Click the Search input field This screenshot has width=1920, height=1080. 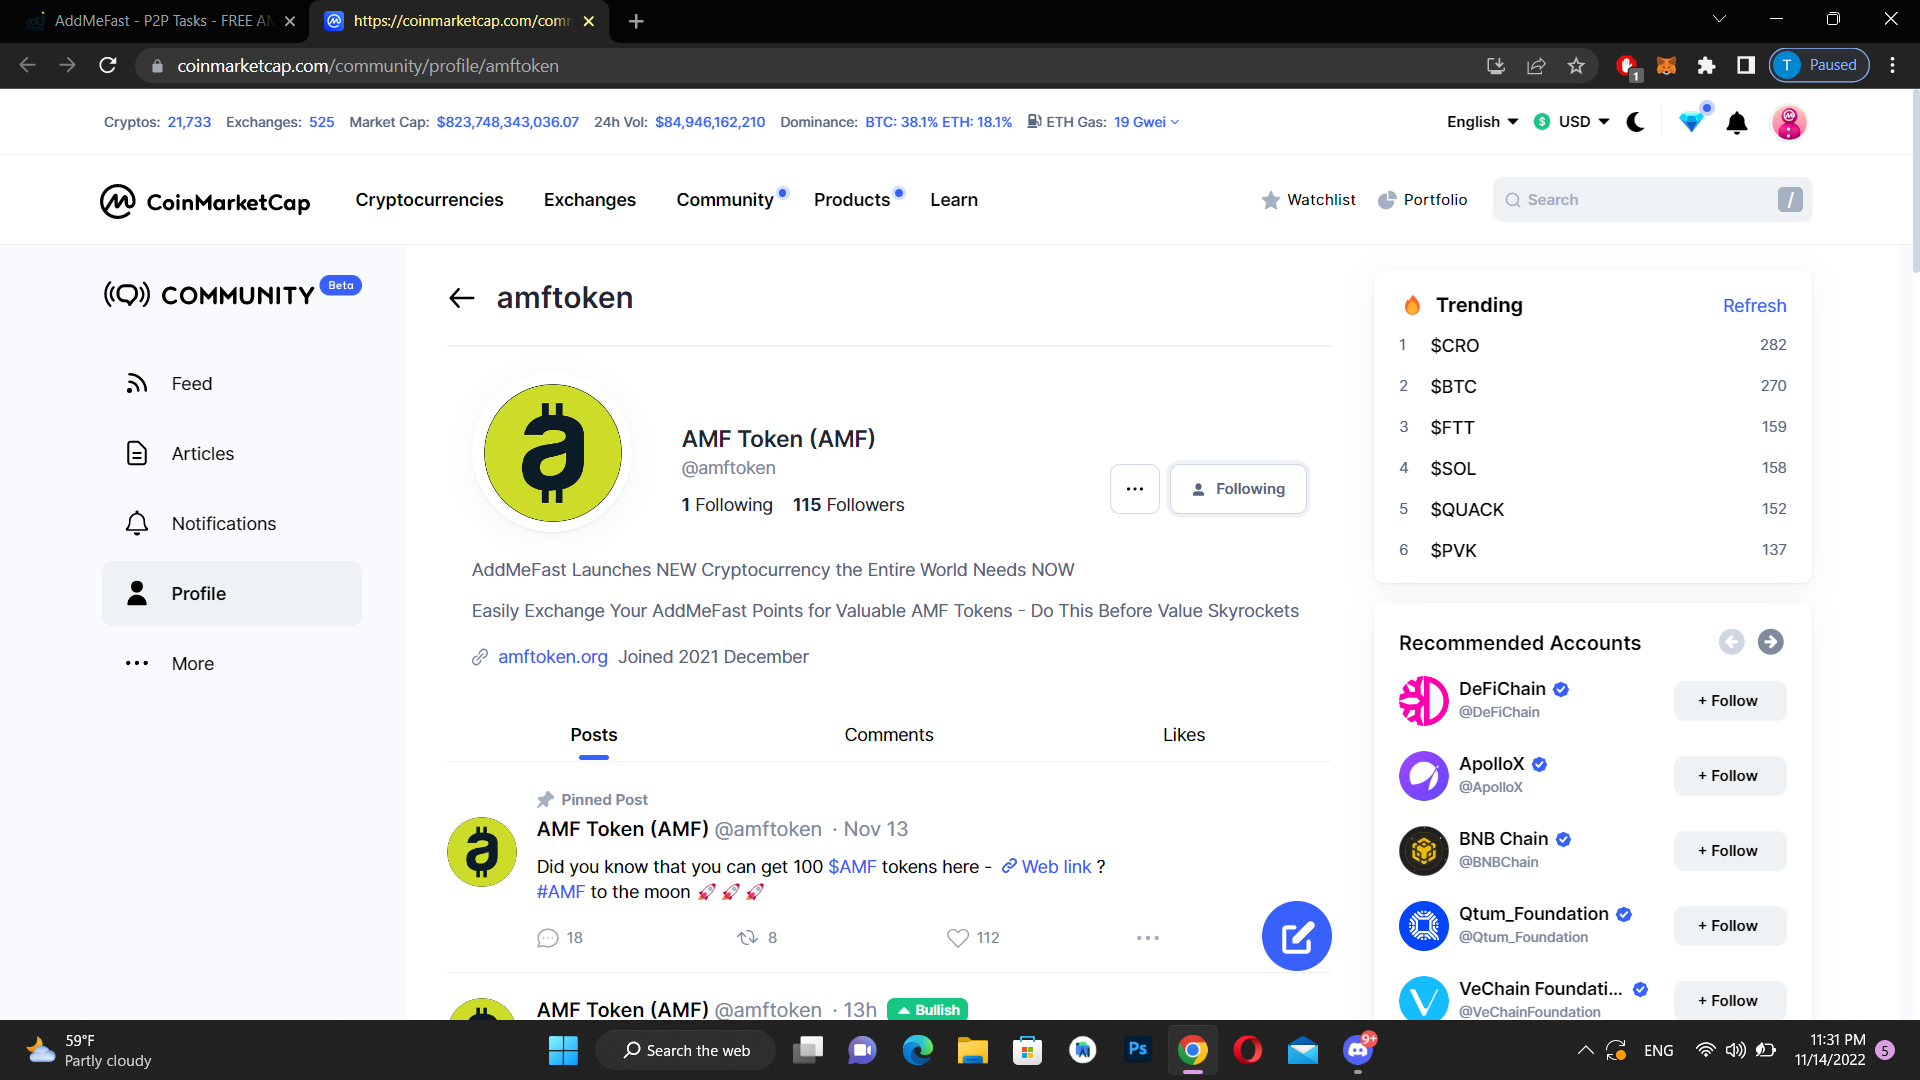(1640, 200)
